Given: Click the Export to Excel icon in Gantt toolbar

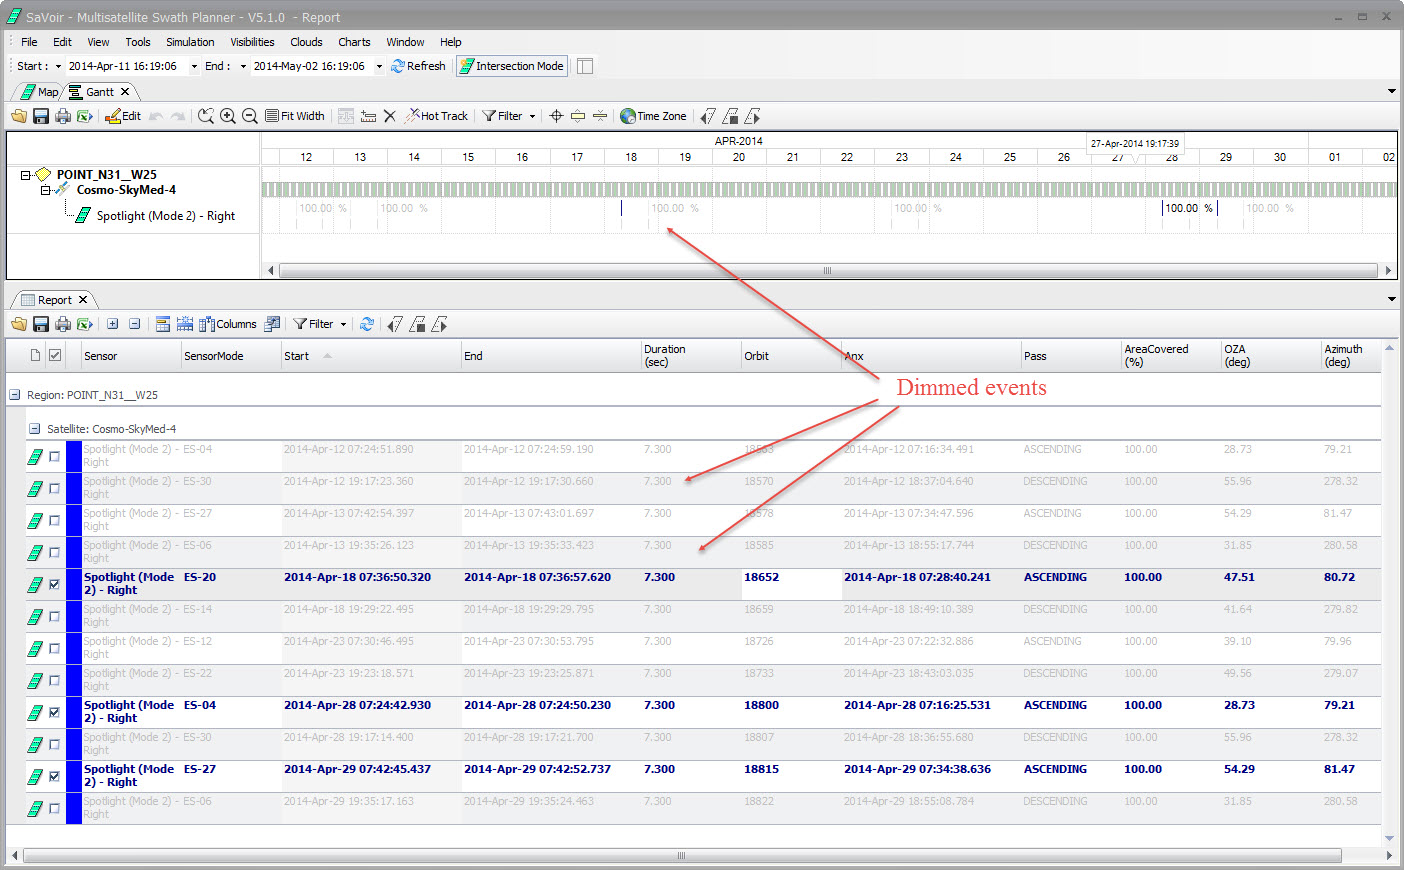Looking at the screenshot, I should (85, 116).
